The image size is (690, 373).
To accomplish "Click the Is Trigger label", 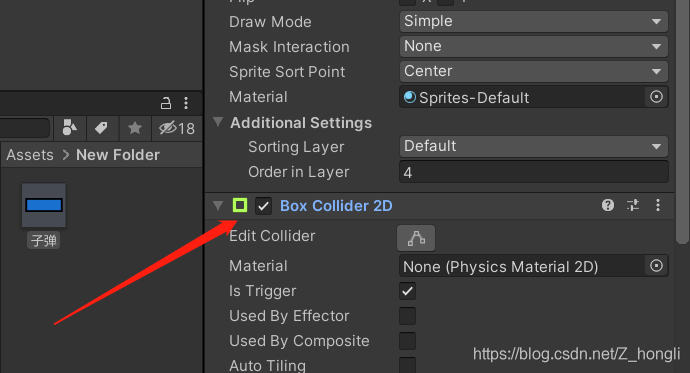I will pos(262,291).
